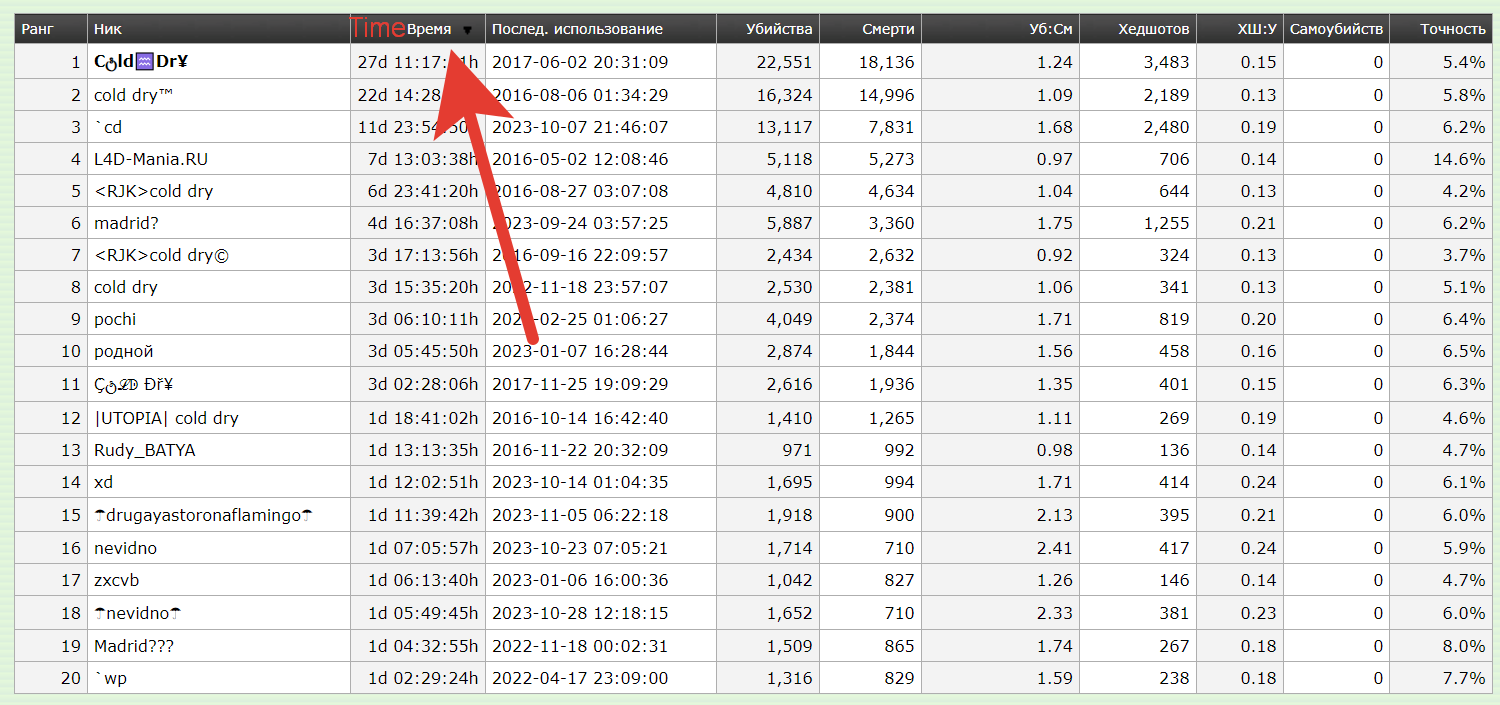
Task: Open player L4D-Mania.RU entry
Action: [x=151, y=159]
